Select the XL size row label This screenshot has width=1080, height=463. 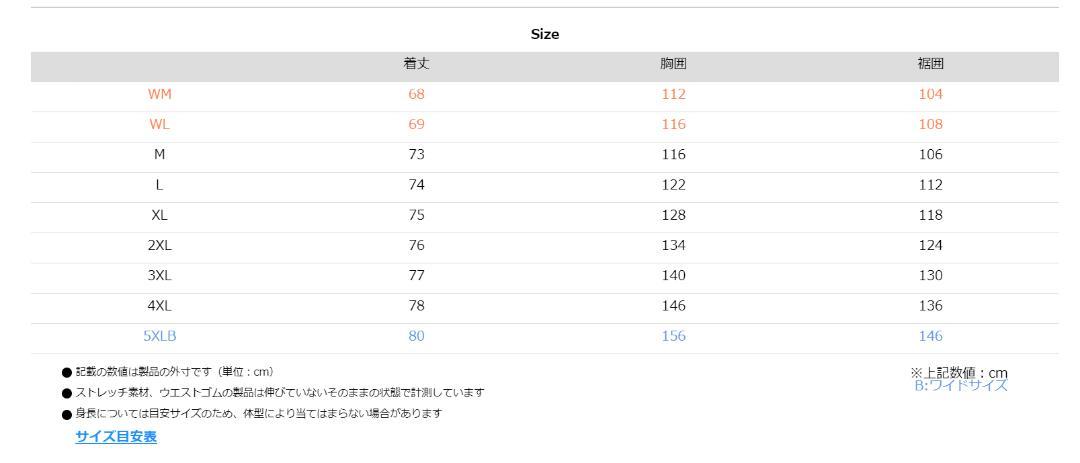coord(159,215)
